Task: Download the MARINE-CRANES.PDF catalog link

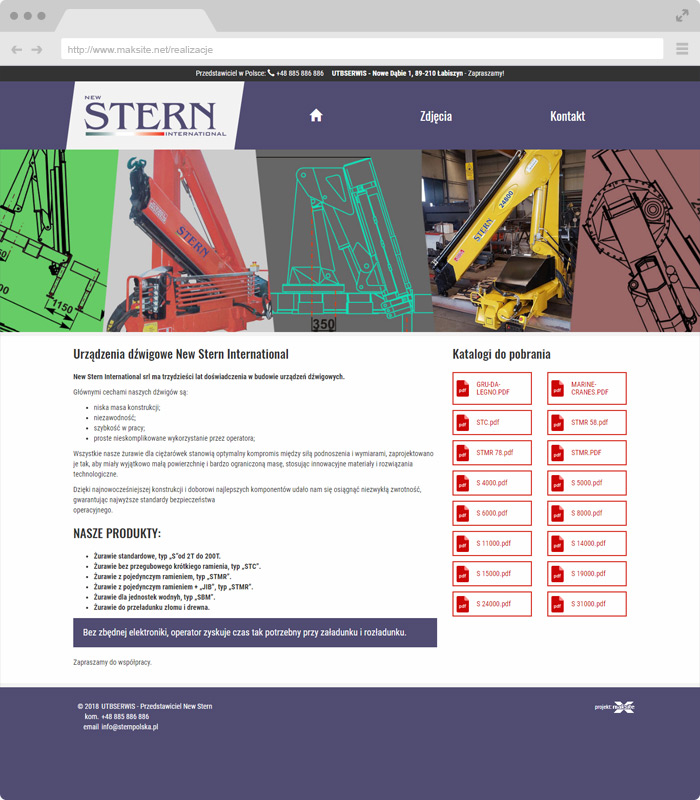Action: click(x=590, y=388)
